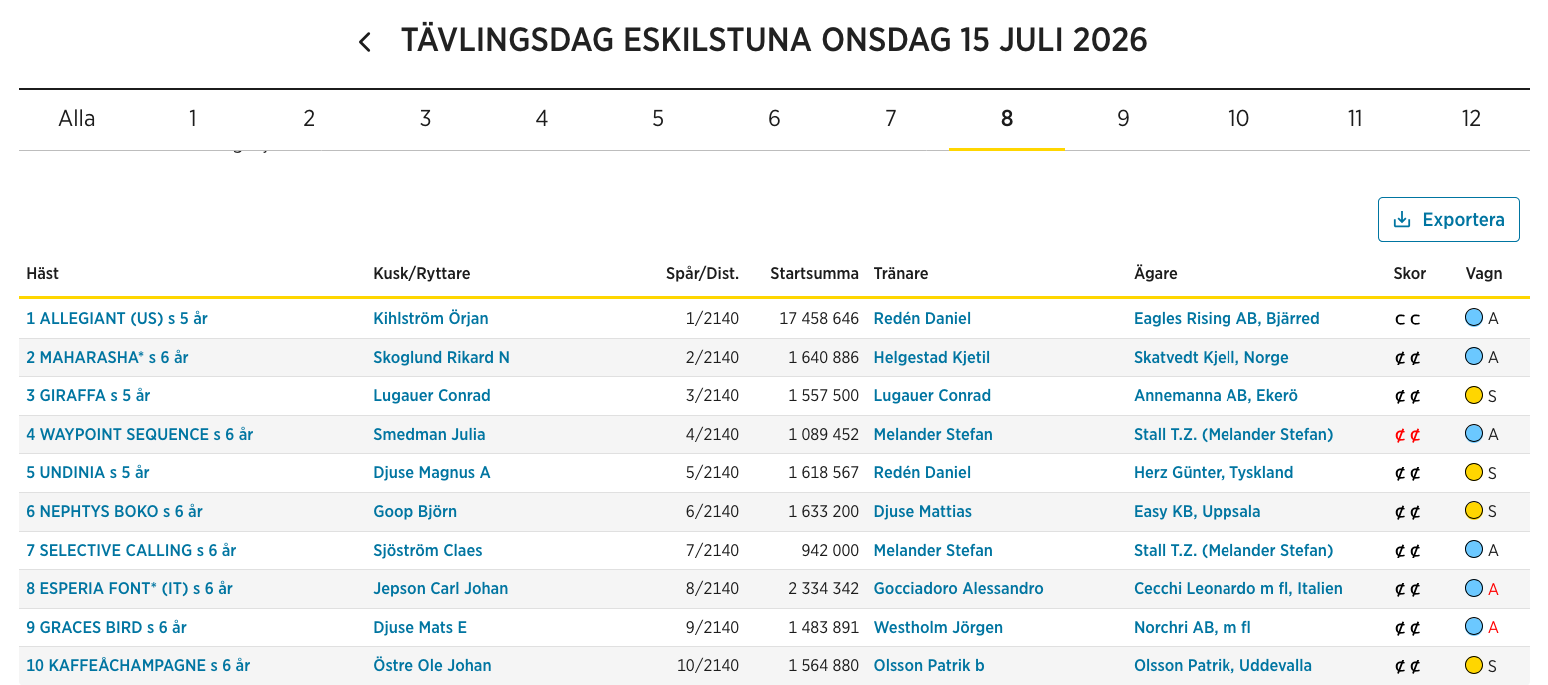Export the start list with Exportera button
This screenshot has height=685, width=1548.
tap(1448, 219)
